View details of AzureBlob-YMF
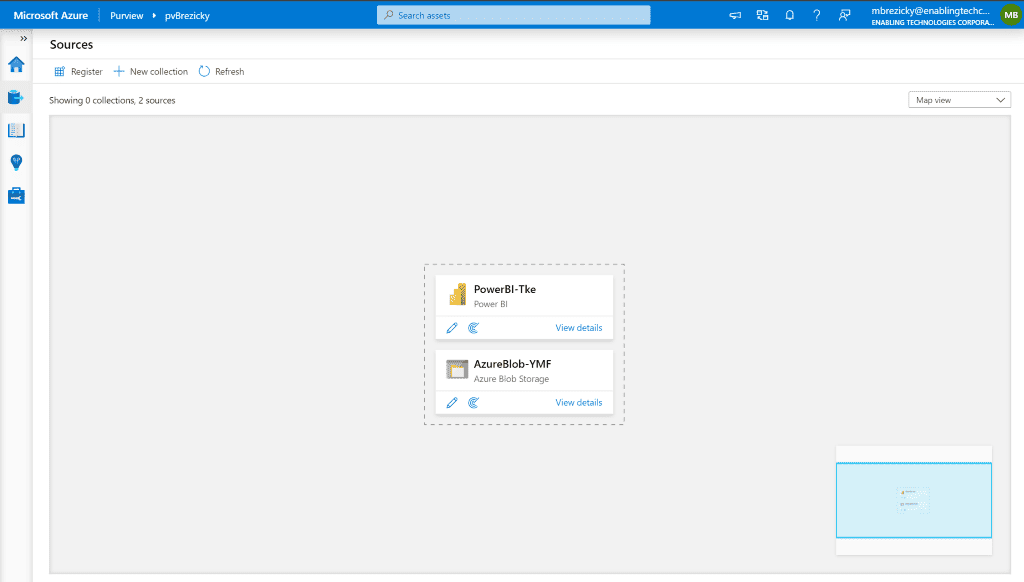The image size is (1024, 582). coord(579,402)
